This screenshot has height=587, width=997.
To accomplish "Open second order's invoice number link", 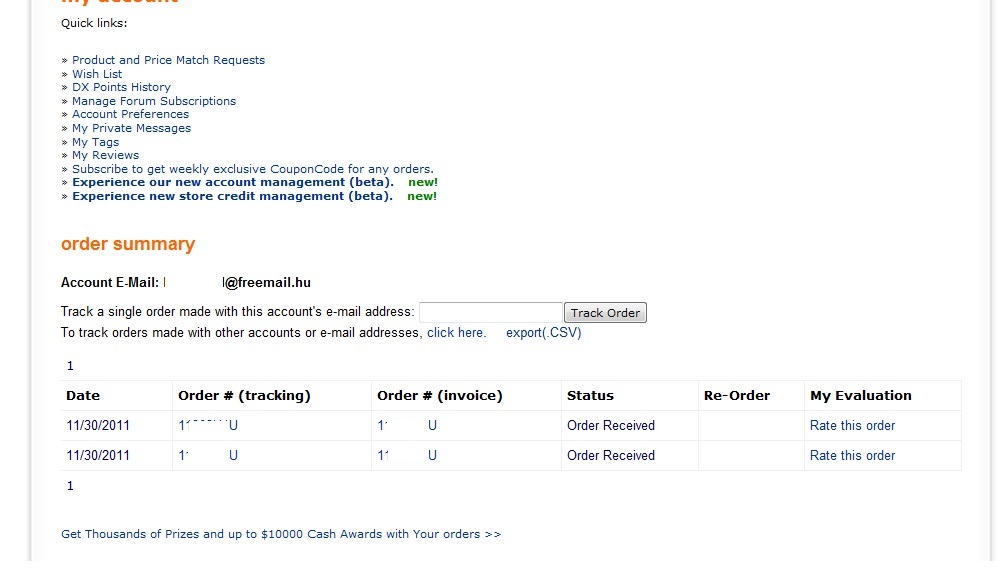I will 407,455.
